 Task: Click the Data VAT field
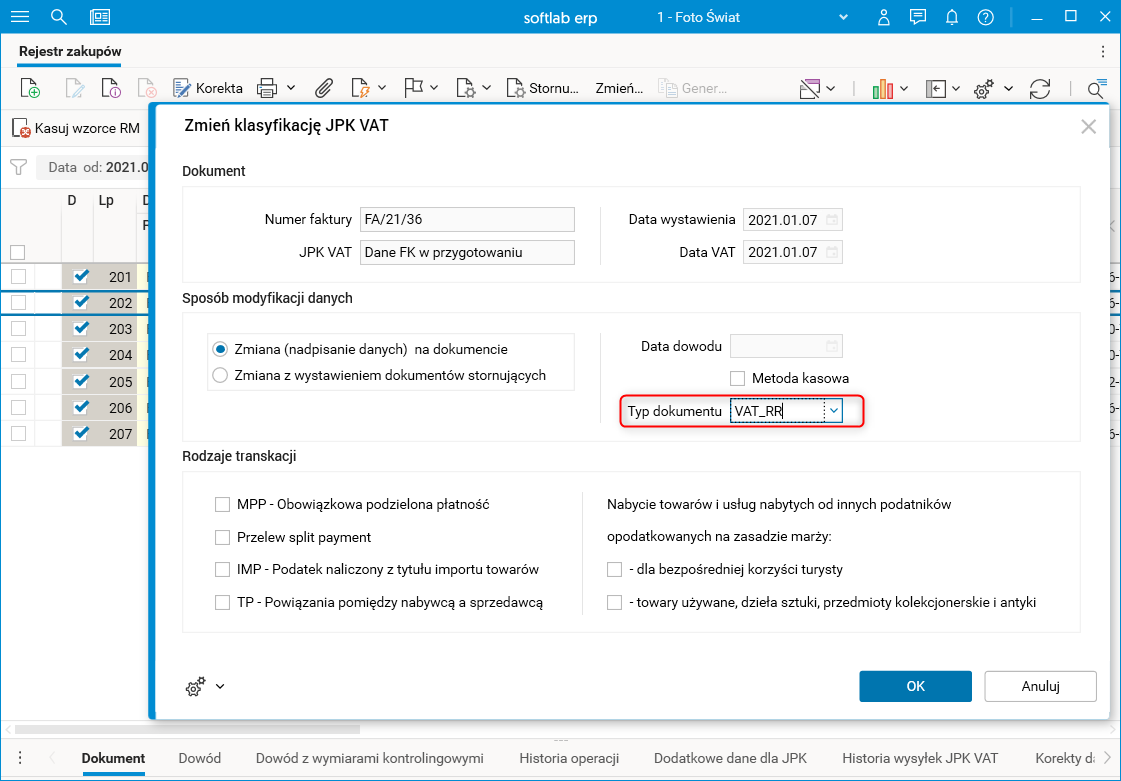793,252
